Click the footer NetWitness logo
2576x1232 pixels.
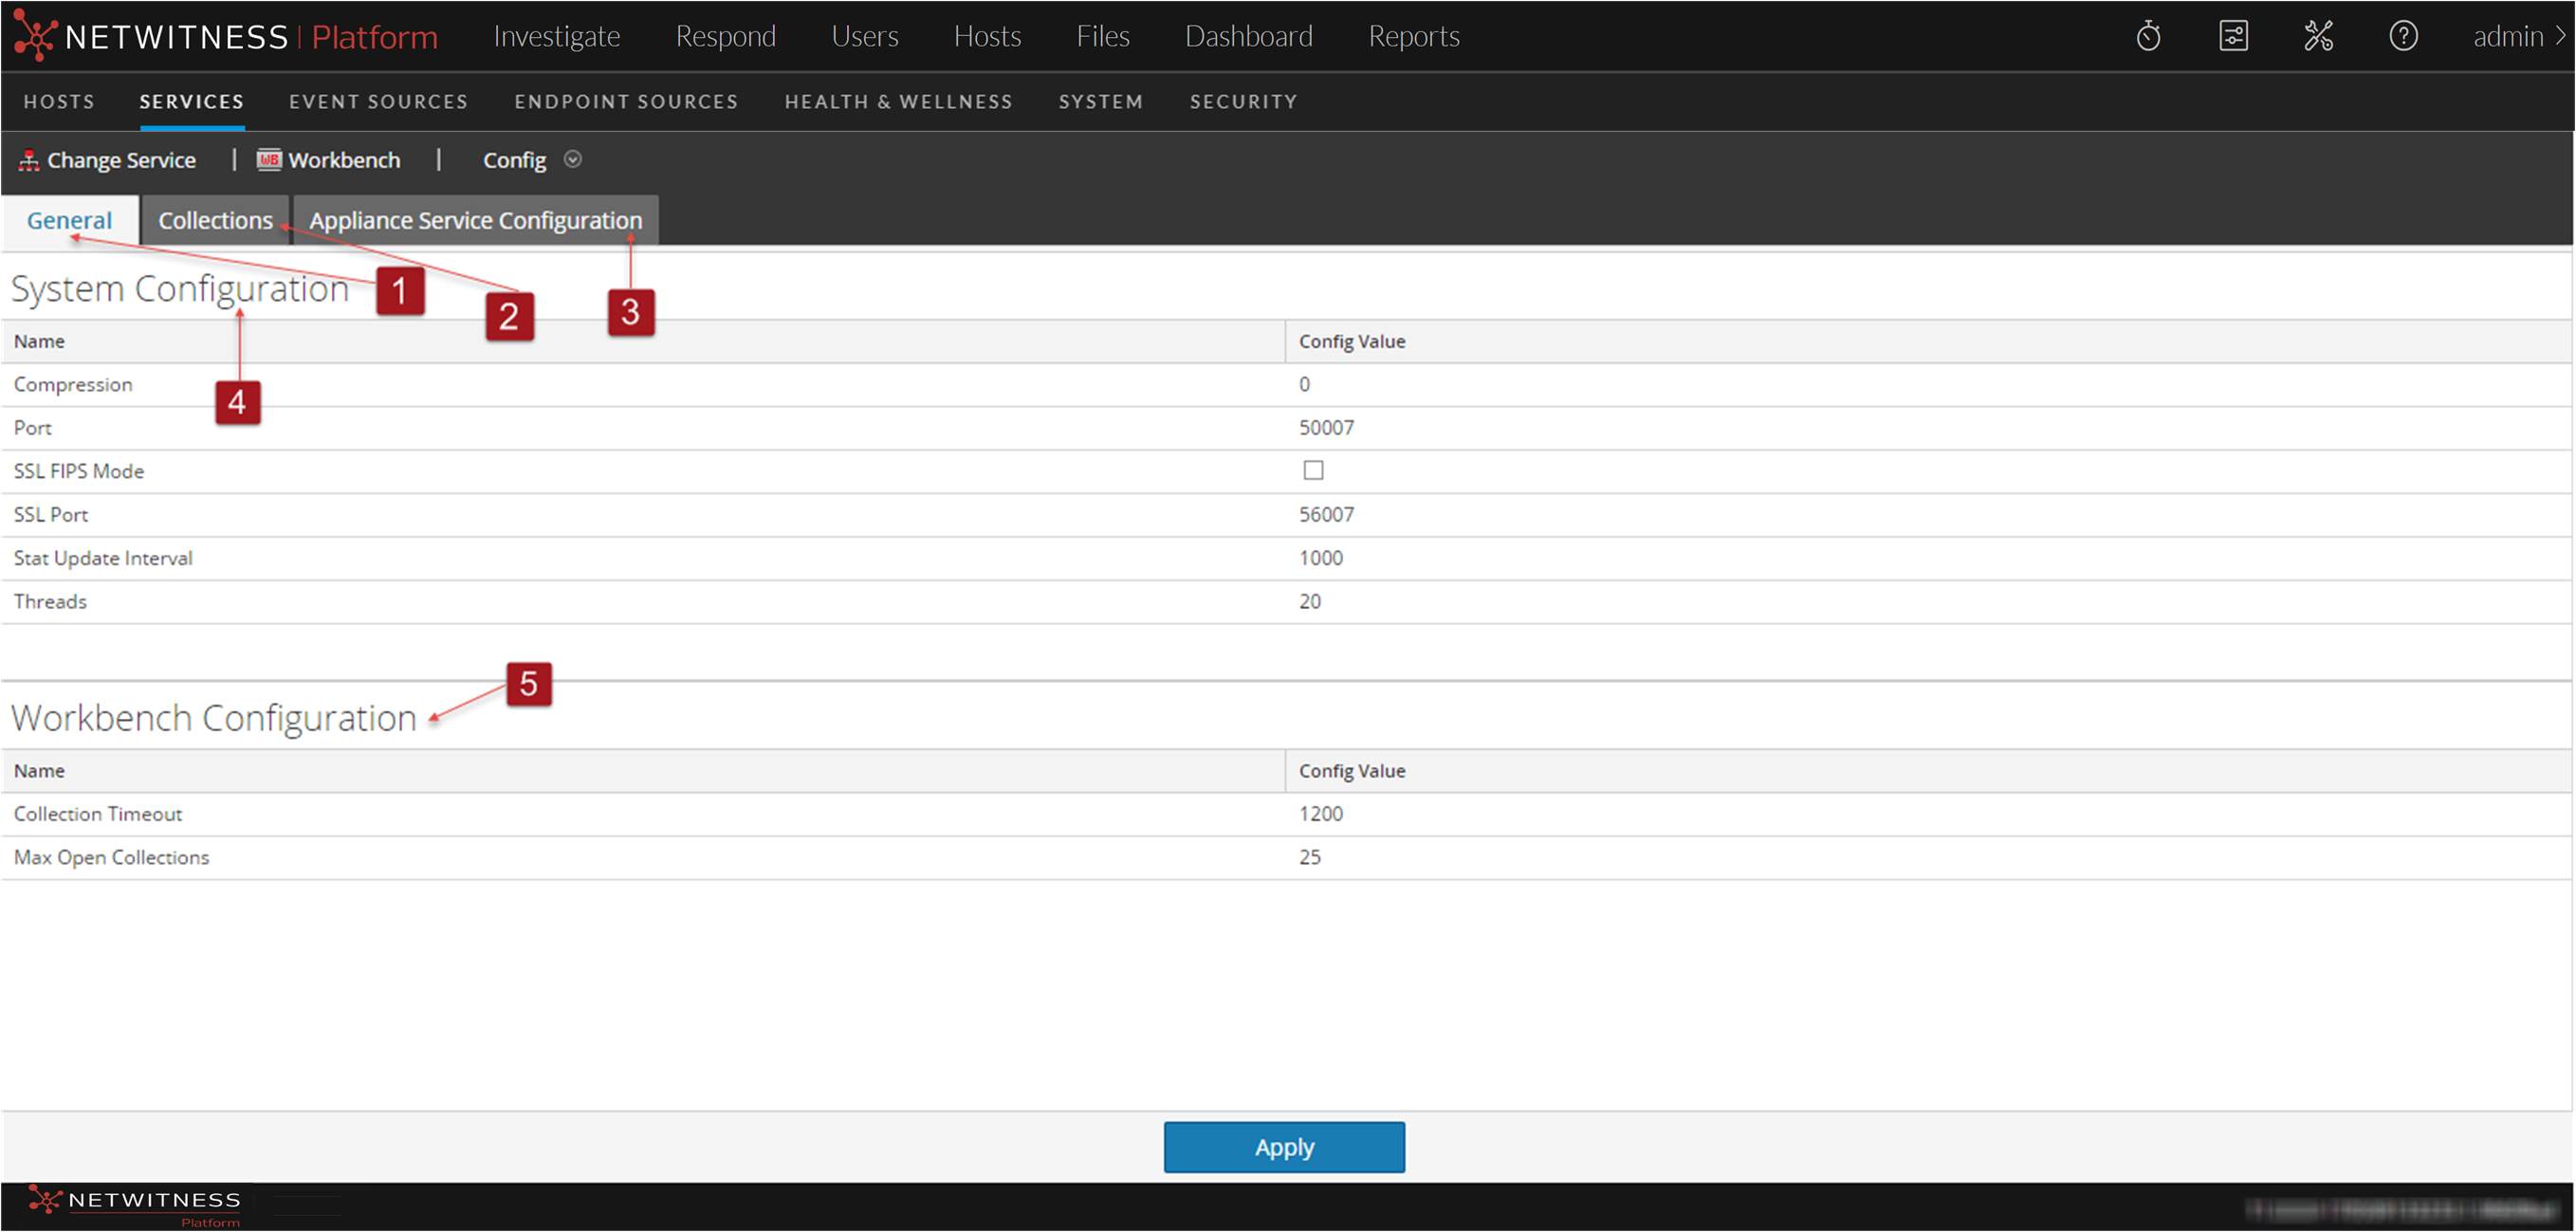point(135,1205)
